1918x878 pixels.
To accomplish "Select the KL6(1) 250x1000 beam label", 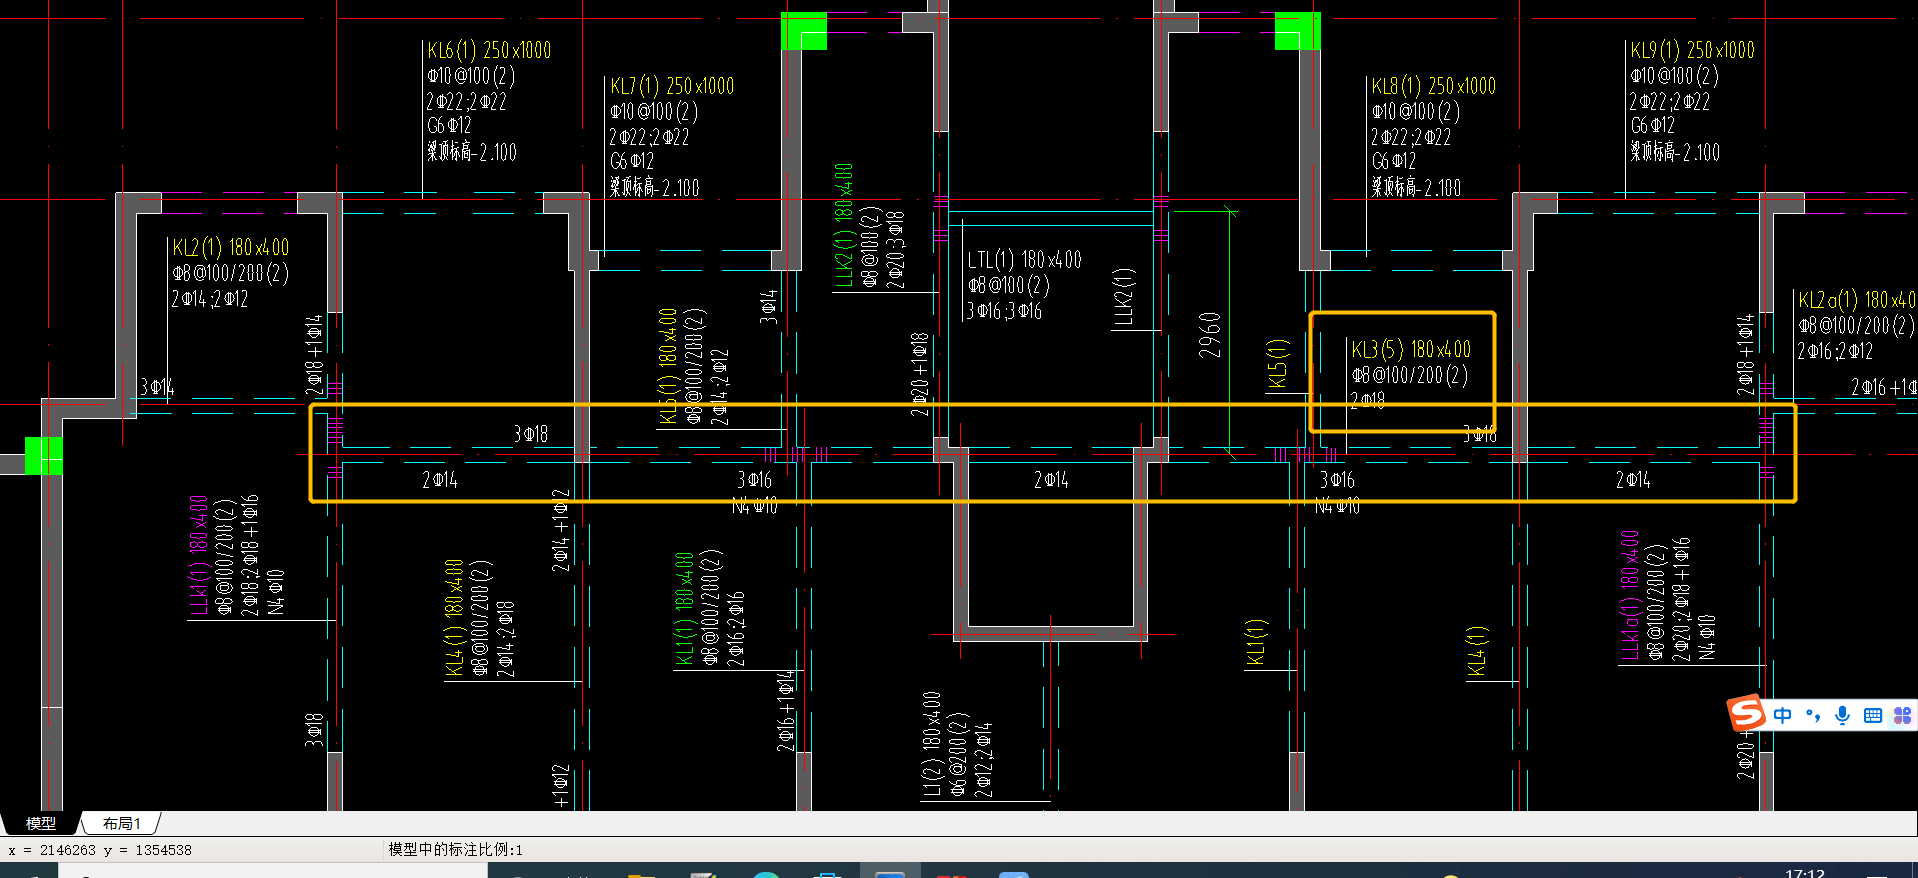I will pyautogui.click(x=489, y=50).
